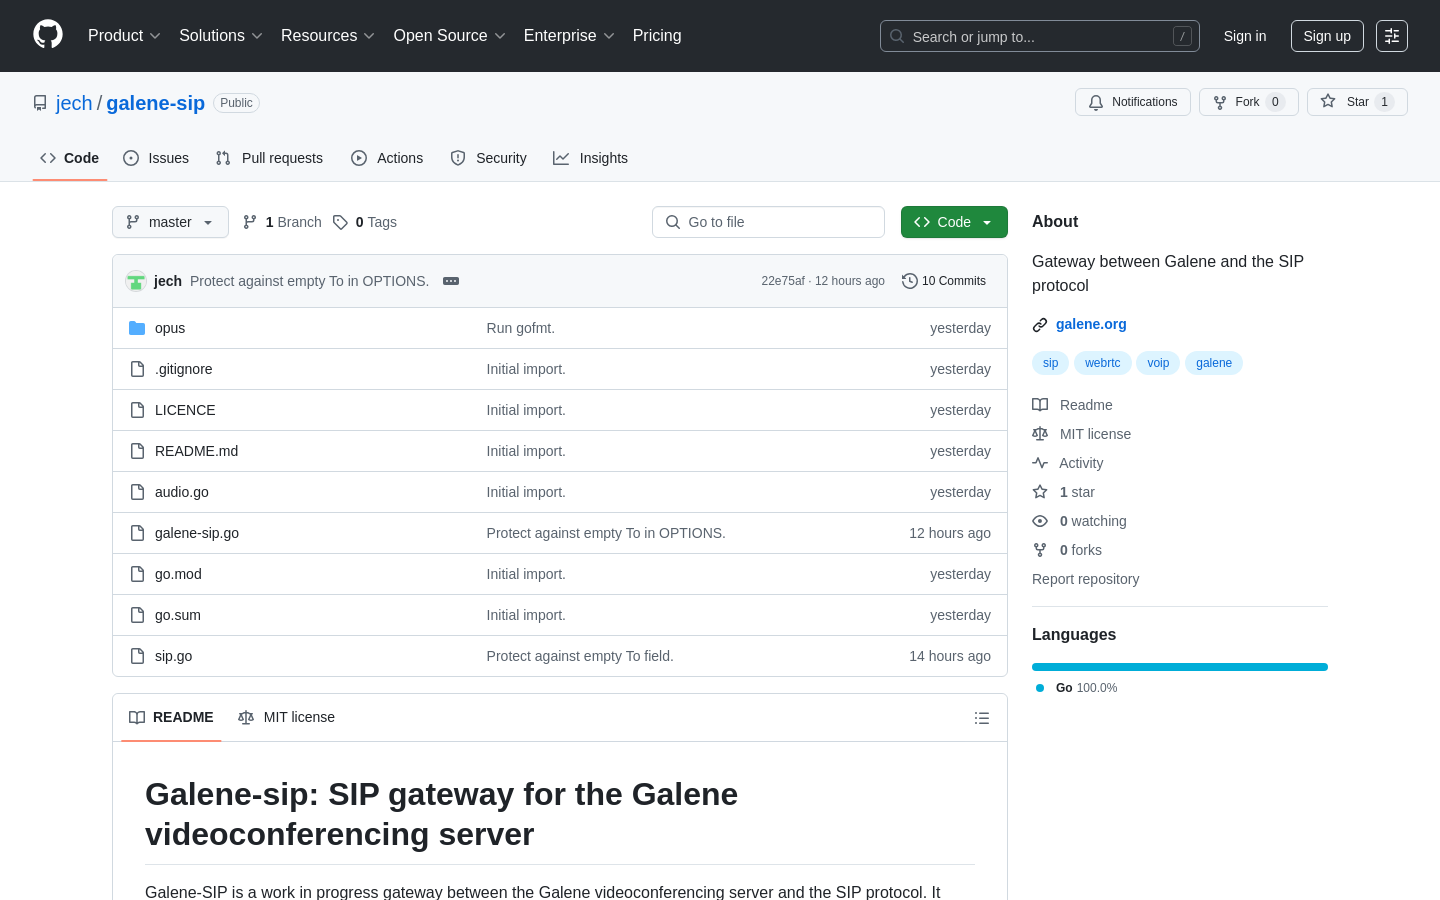Screen dimensions: 1440x900
Task: Expand the Resources menu
Action: [x=328, y=36]
